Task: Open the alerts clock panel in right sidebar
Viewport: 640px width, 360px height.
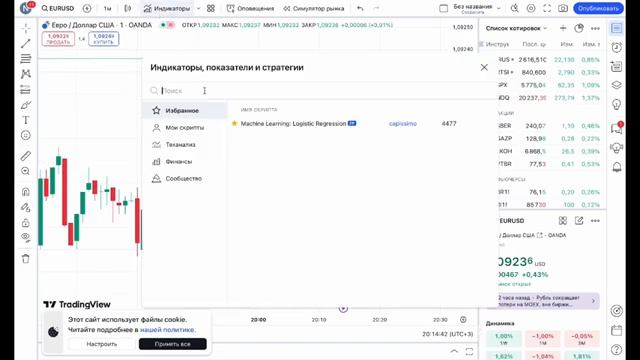Action: click(617, 47)
